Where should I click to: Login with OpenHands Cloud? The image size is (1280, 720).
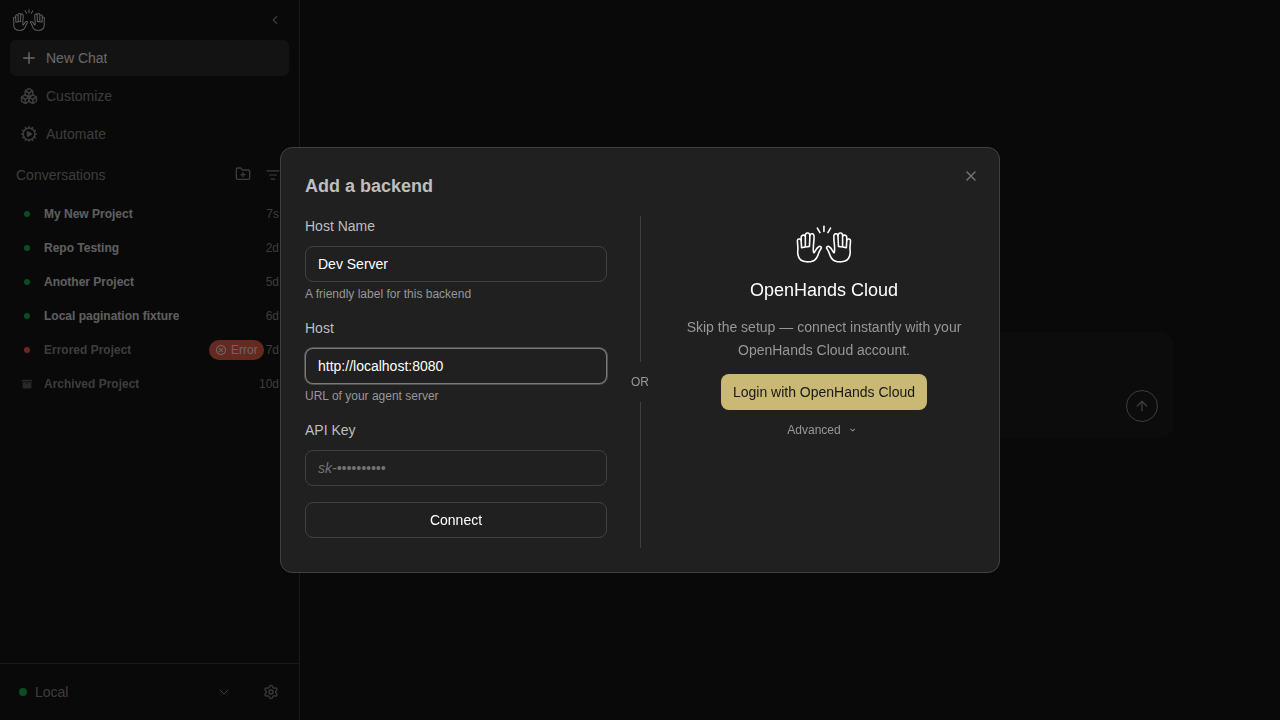(824, 392)
